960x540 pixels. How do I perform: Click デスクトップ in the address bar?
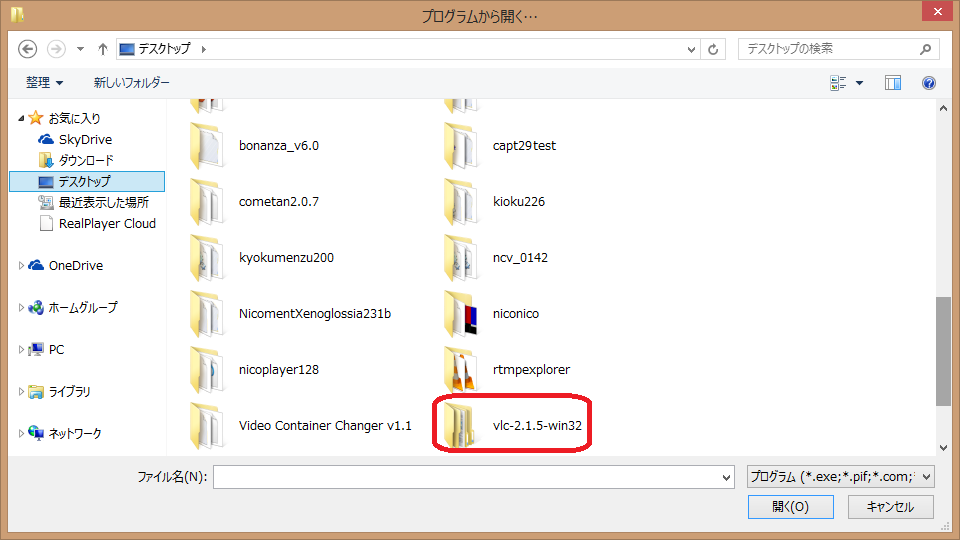click(164, 49)
